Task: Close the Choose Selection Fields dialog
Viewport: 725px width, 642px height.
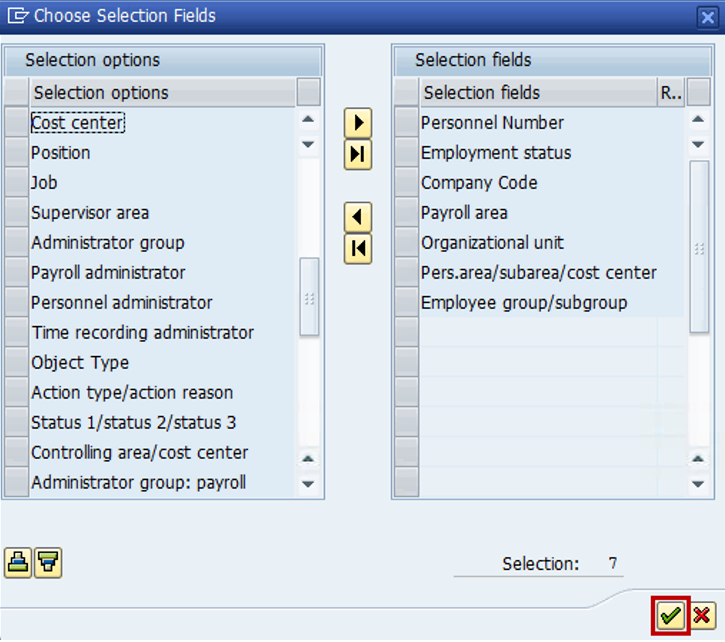Action: 707,16
